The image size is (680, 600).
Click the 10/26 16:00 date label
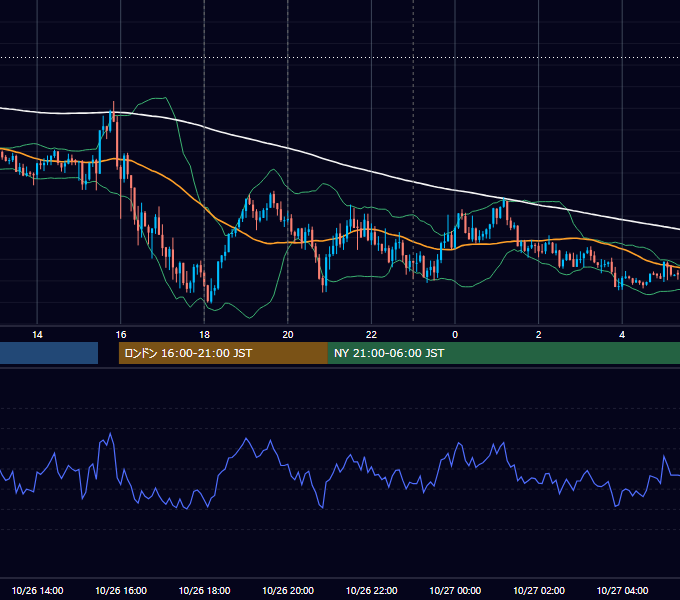(x=121, y=590)
